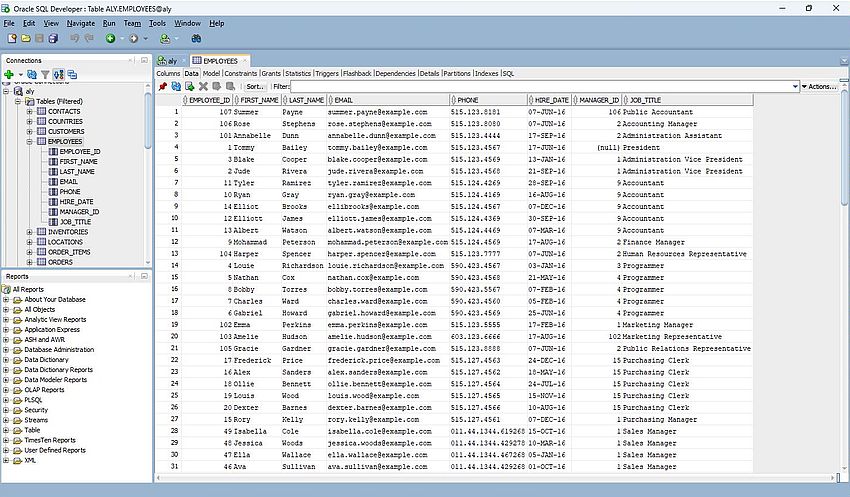The width and height of the screenshot is (850, 497).
Task: Click the Sort button
Action: (x=254, y=87)
